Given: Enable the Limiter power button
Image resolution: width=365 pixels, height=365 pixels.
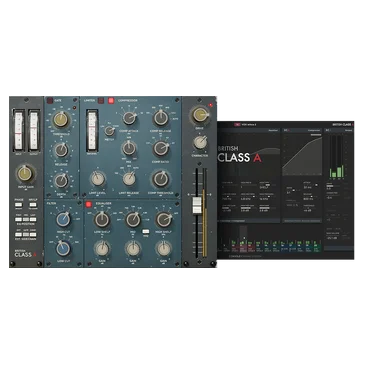Looking at the screenshot, I should tap(101, 100).
